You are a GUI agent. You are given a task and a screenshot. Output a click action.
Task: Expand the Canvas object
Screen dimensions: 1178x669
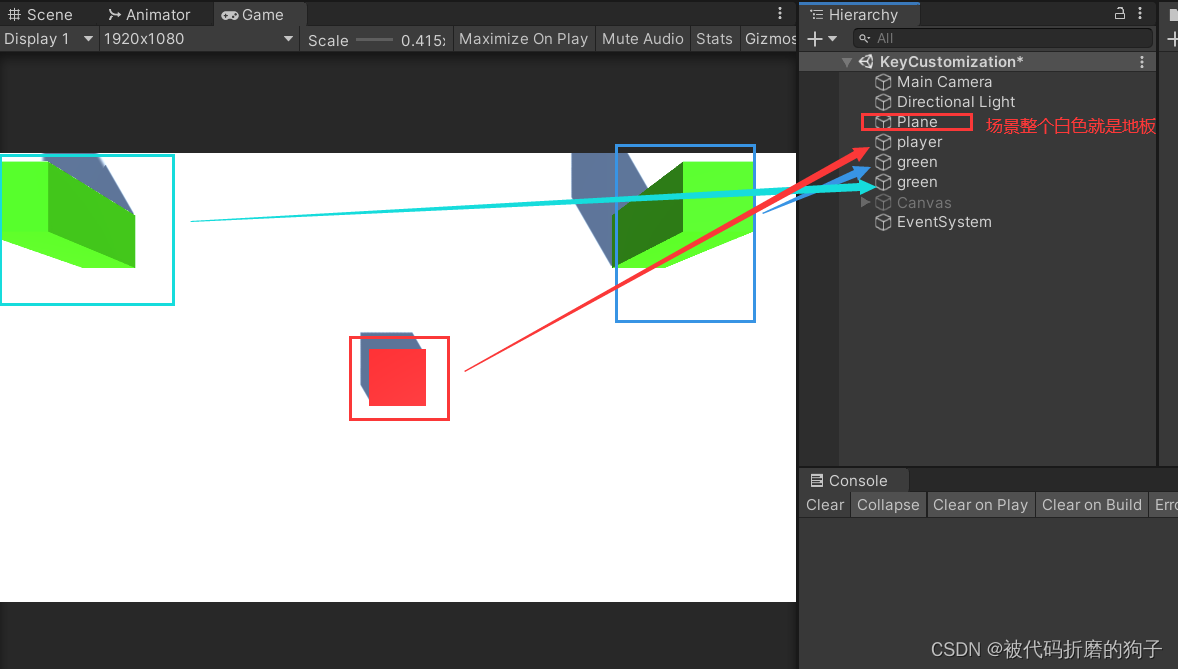pyautogui.click(x=865, y=202)
